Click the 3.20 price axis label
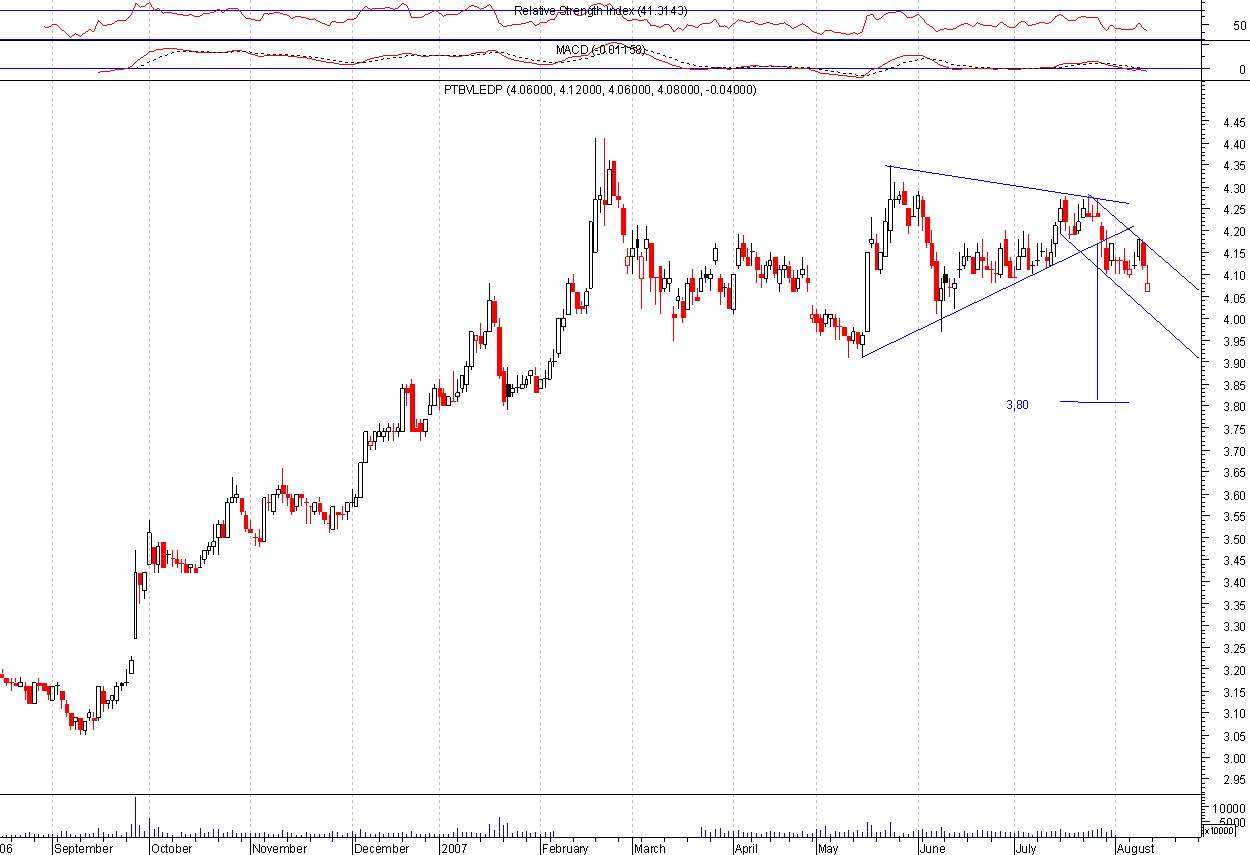1250x855 pixels. (x=1234, y=671)
